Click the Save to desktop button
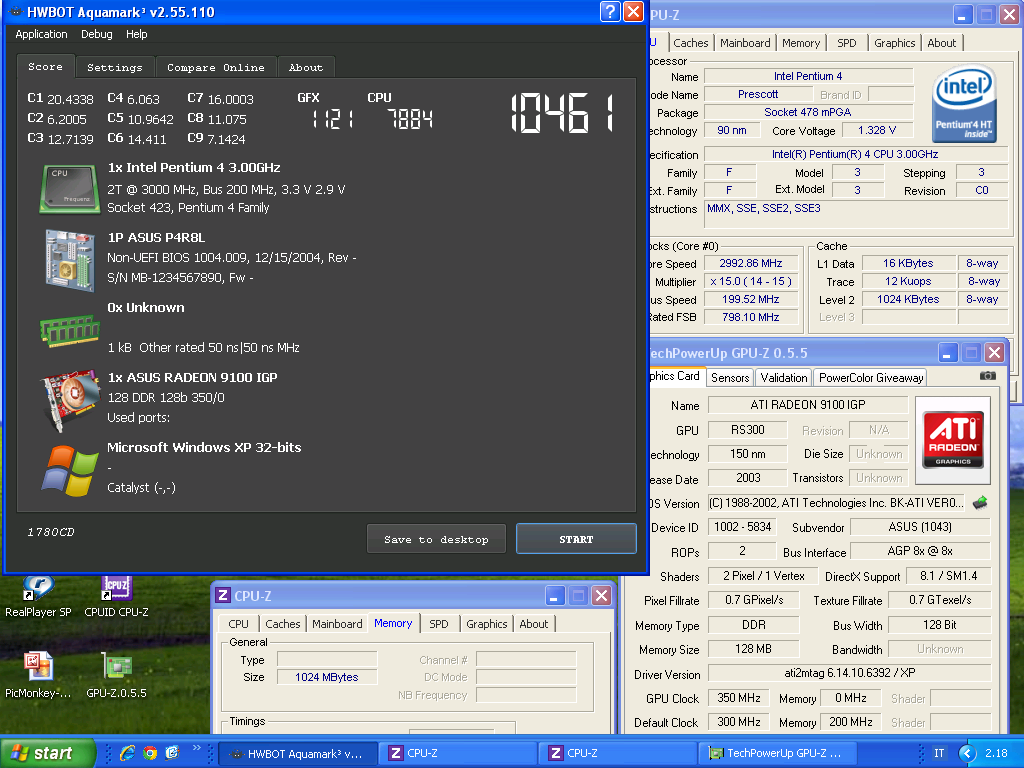This screenshot has height=768, width=1024. 436,539
